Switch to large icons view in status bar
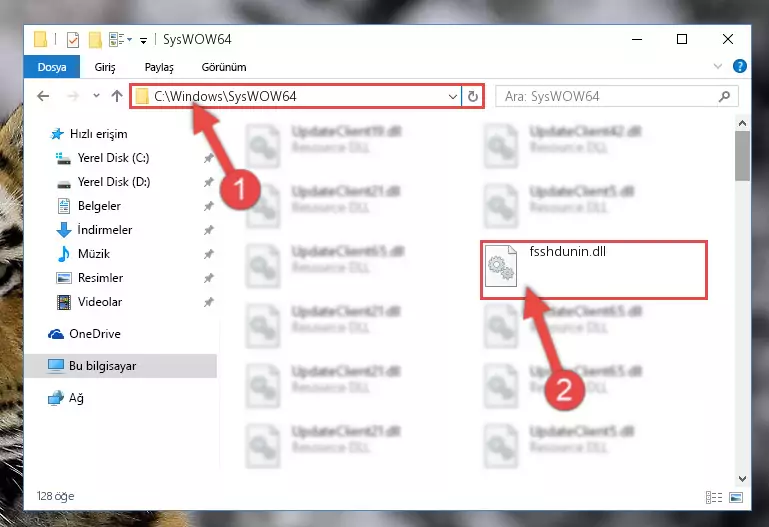 point(736,498)
